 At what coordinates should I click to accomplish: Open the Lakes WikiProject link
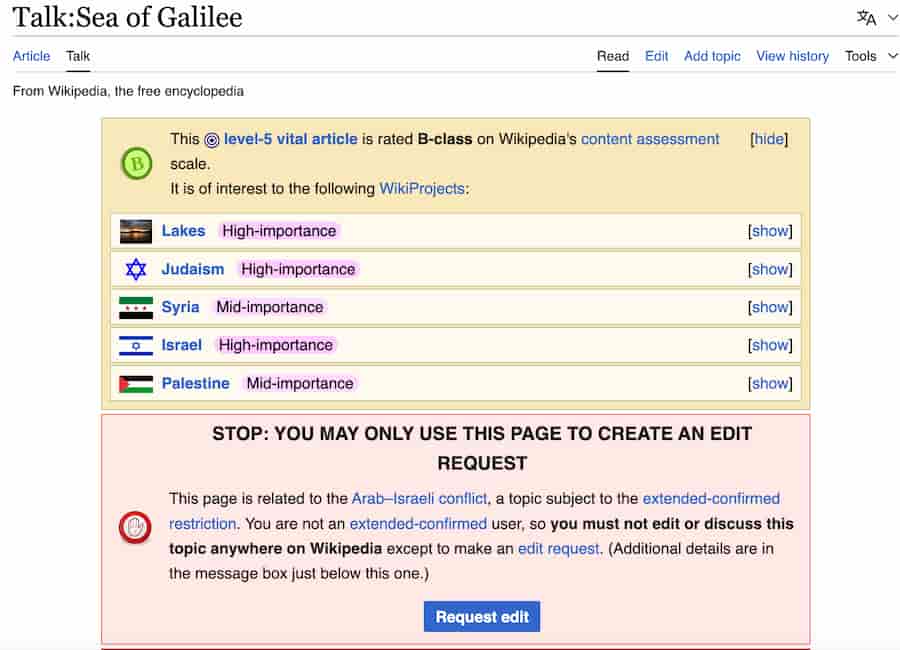[x=183, y=231]
